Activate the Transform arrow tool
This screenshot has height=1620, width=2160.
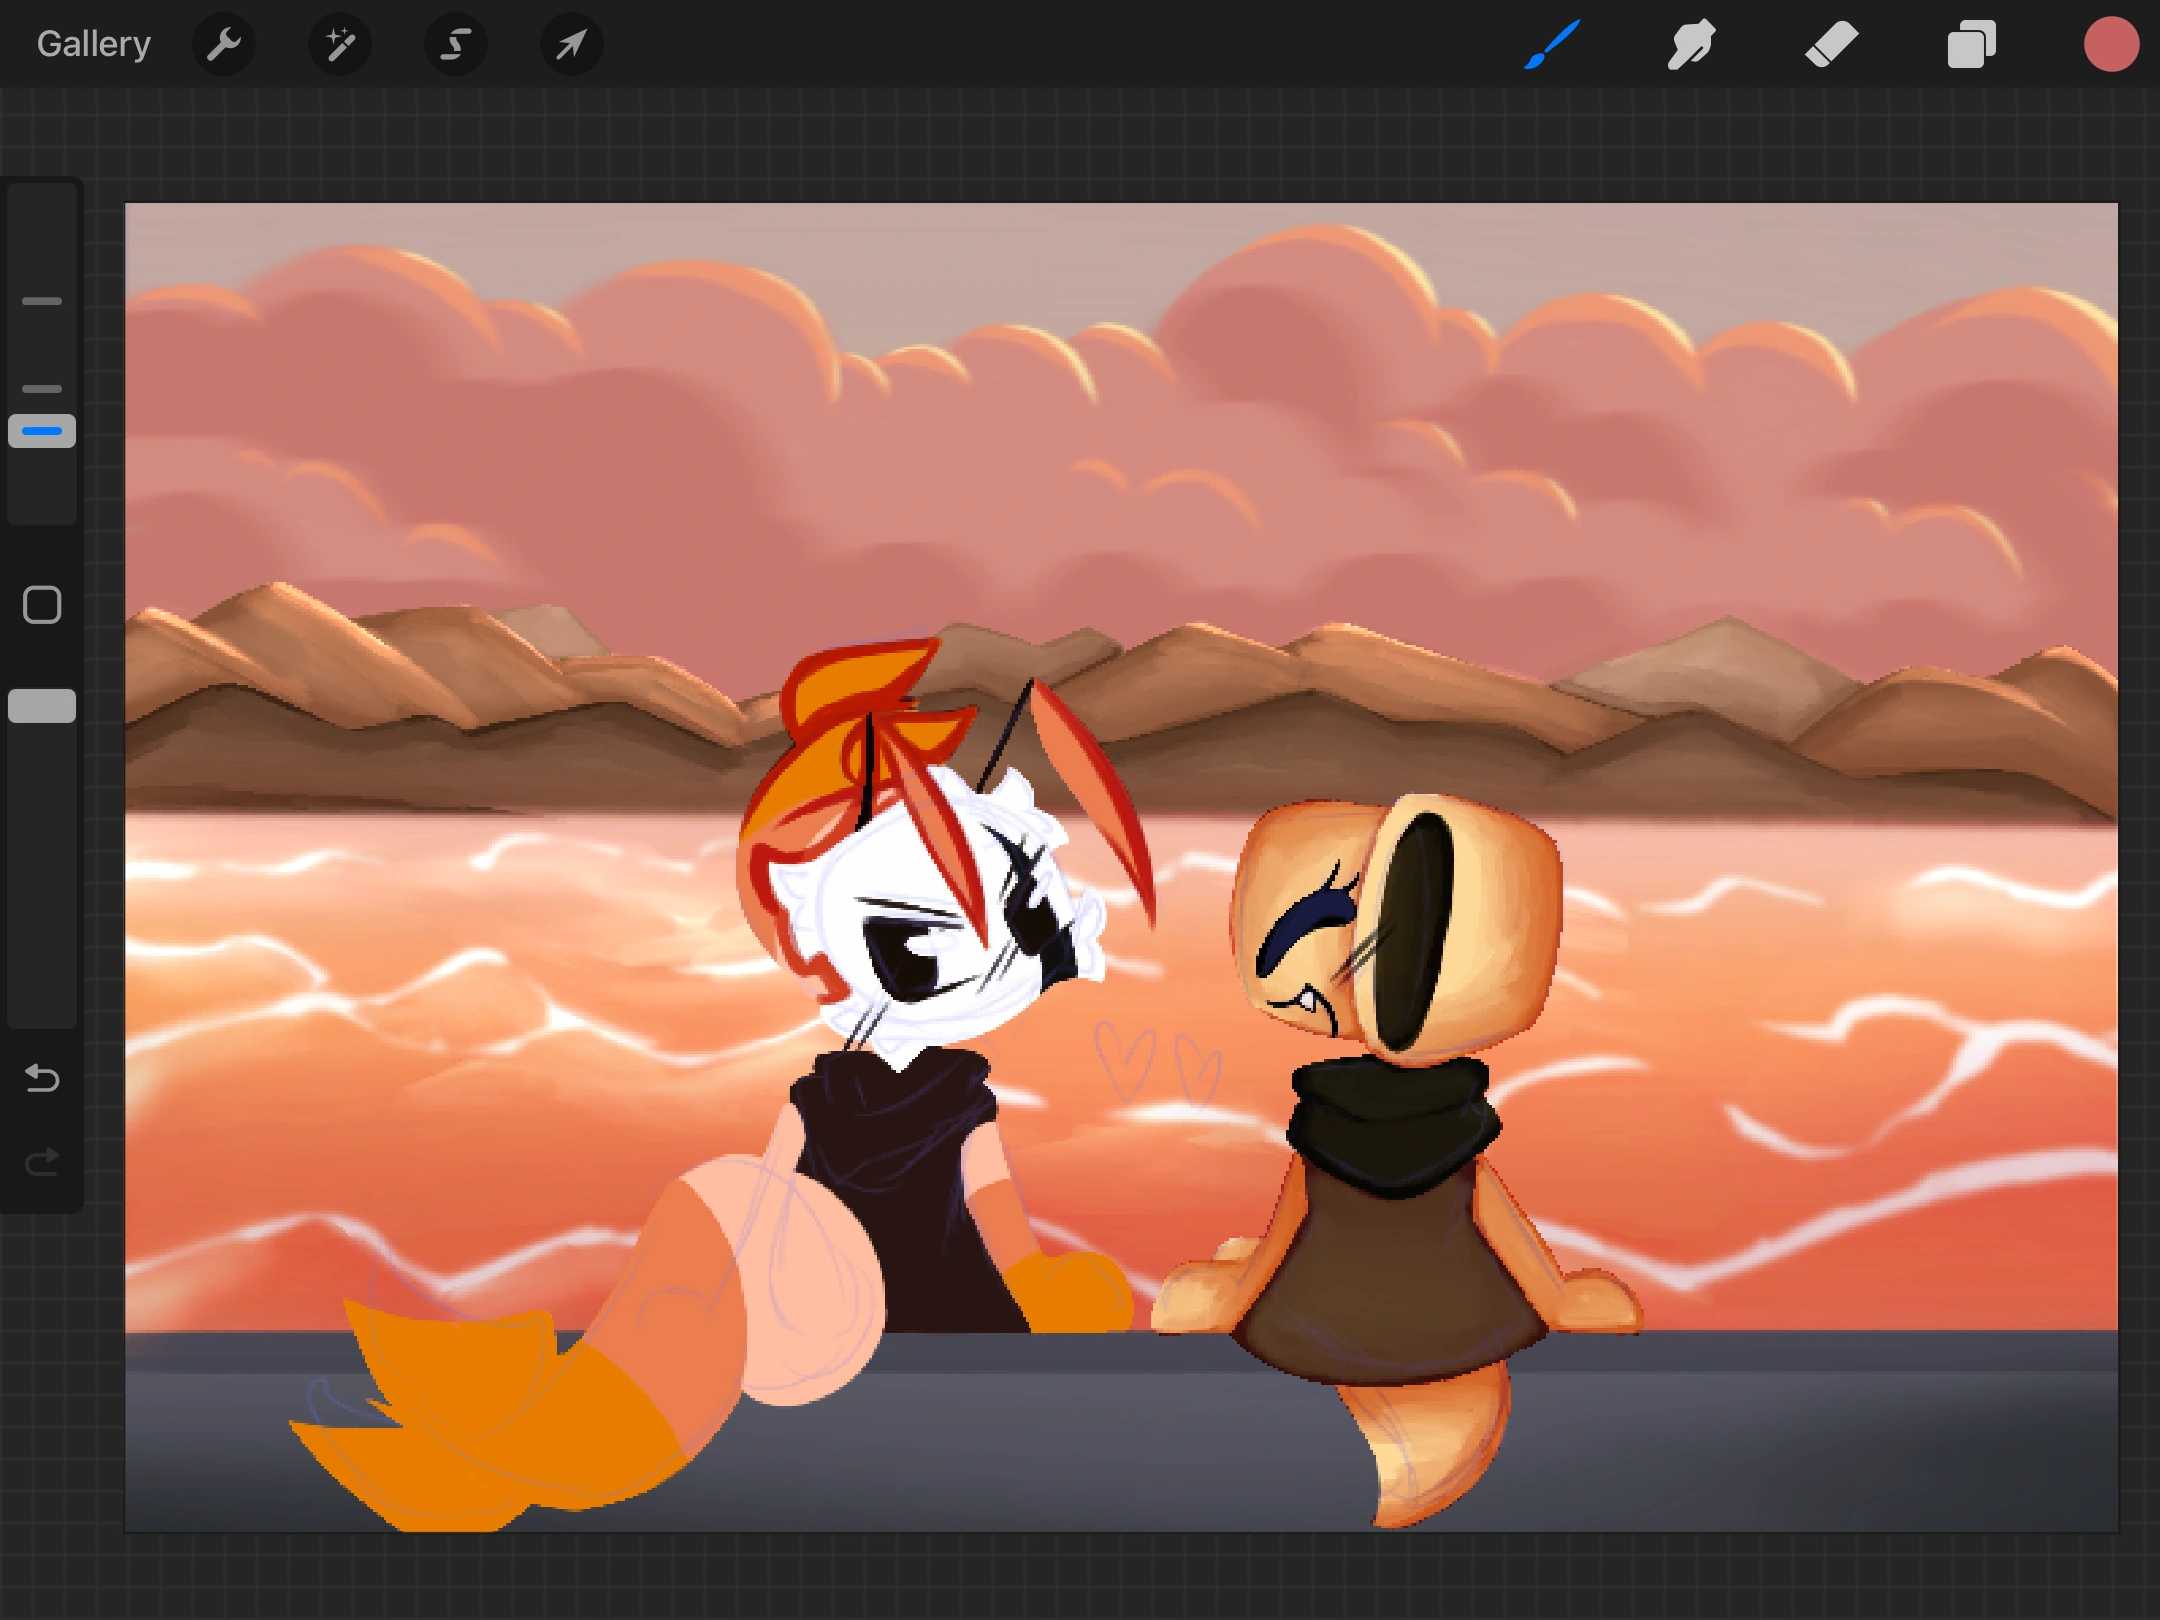(571, 44)
